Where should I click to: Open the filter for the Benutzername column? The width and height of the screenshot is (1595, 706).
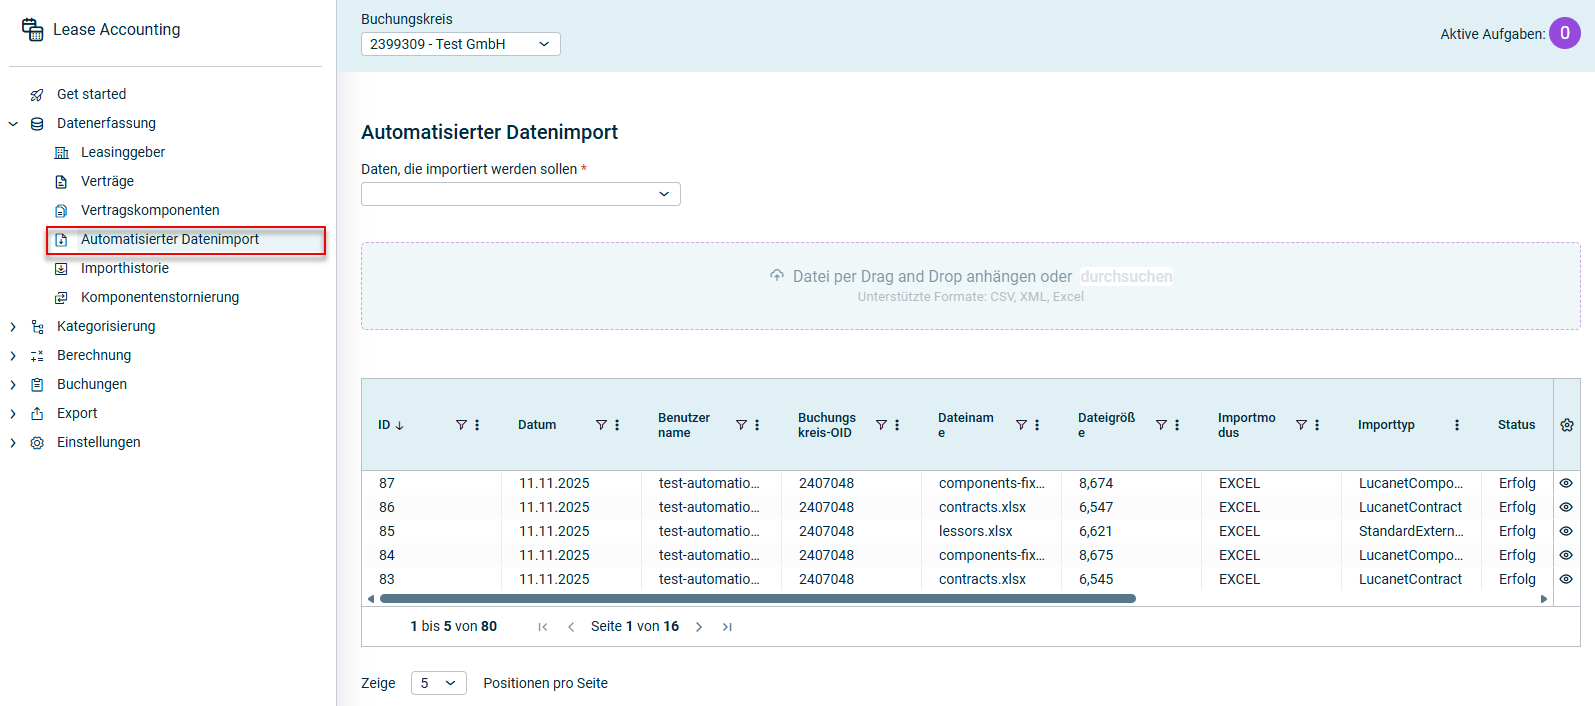click(741, 425)
